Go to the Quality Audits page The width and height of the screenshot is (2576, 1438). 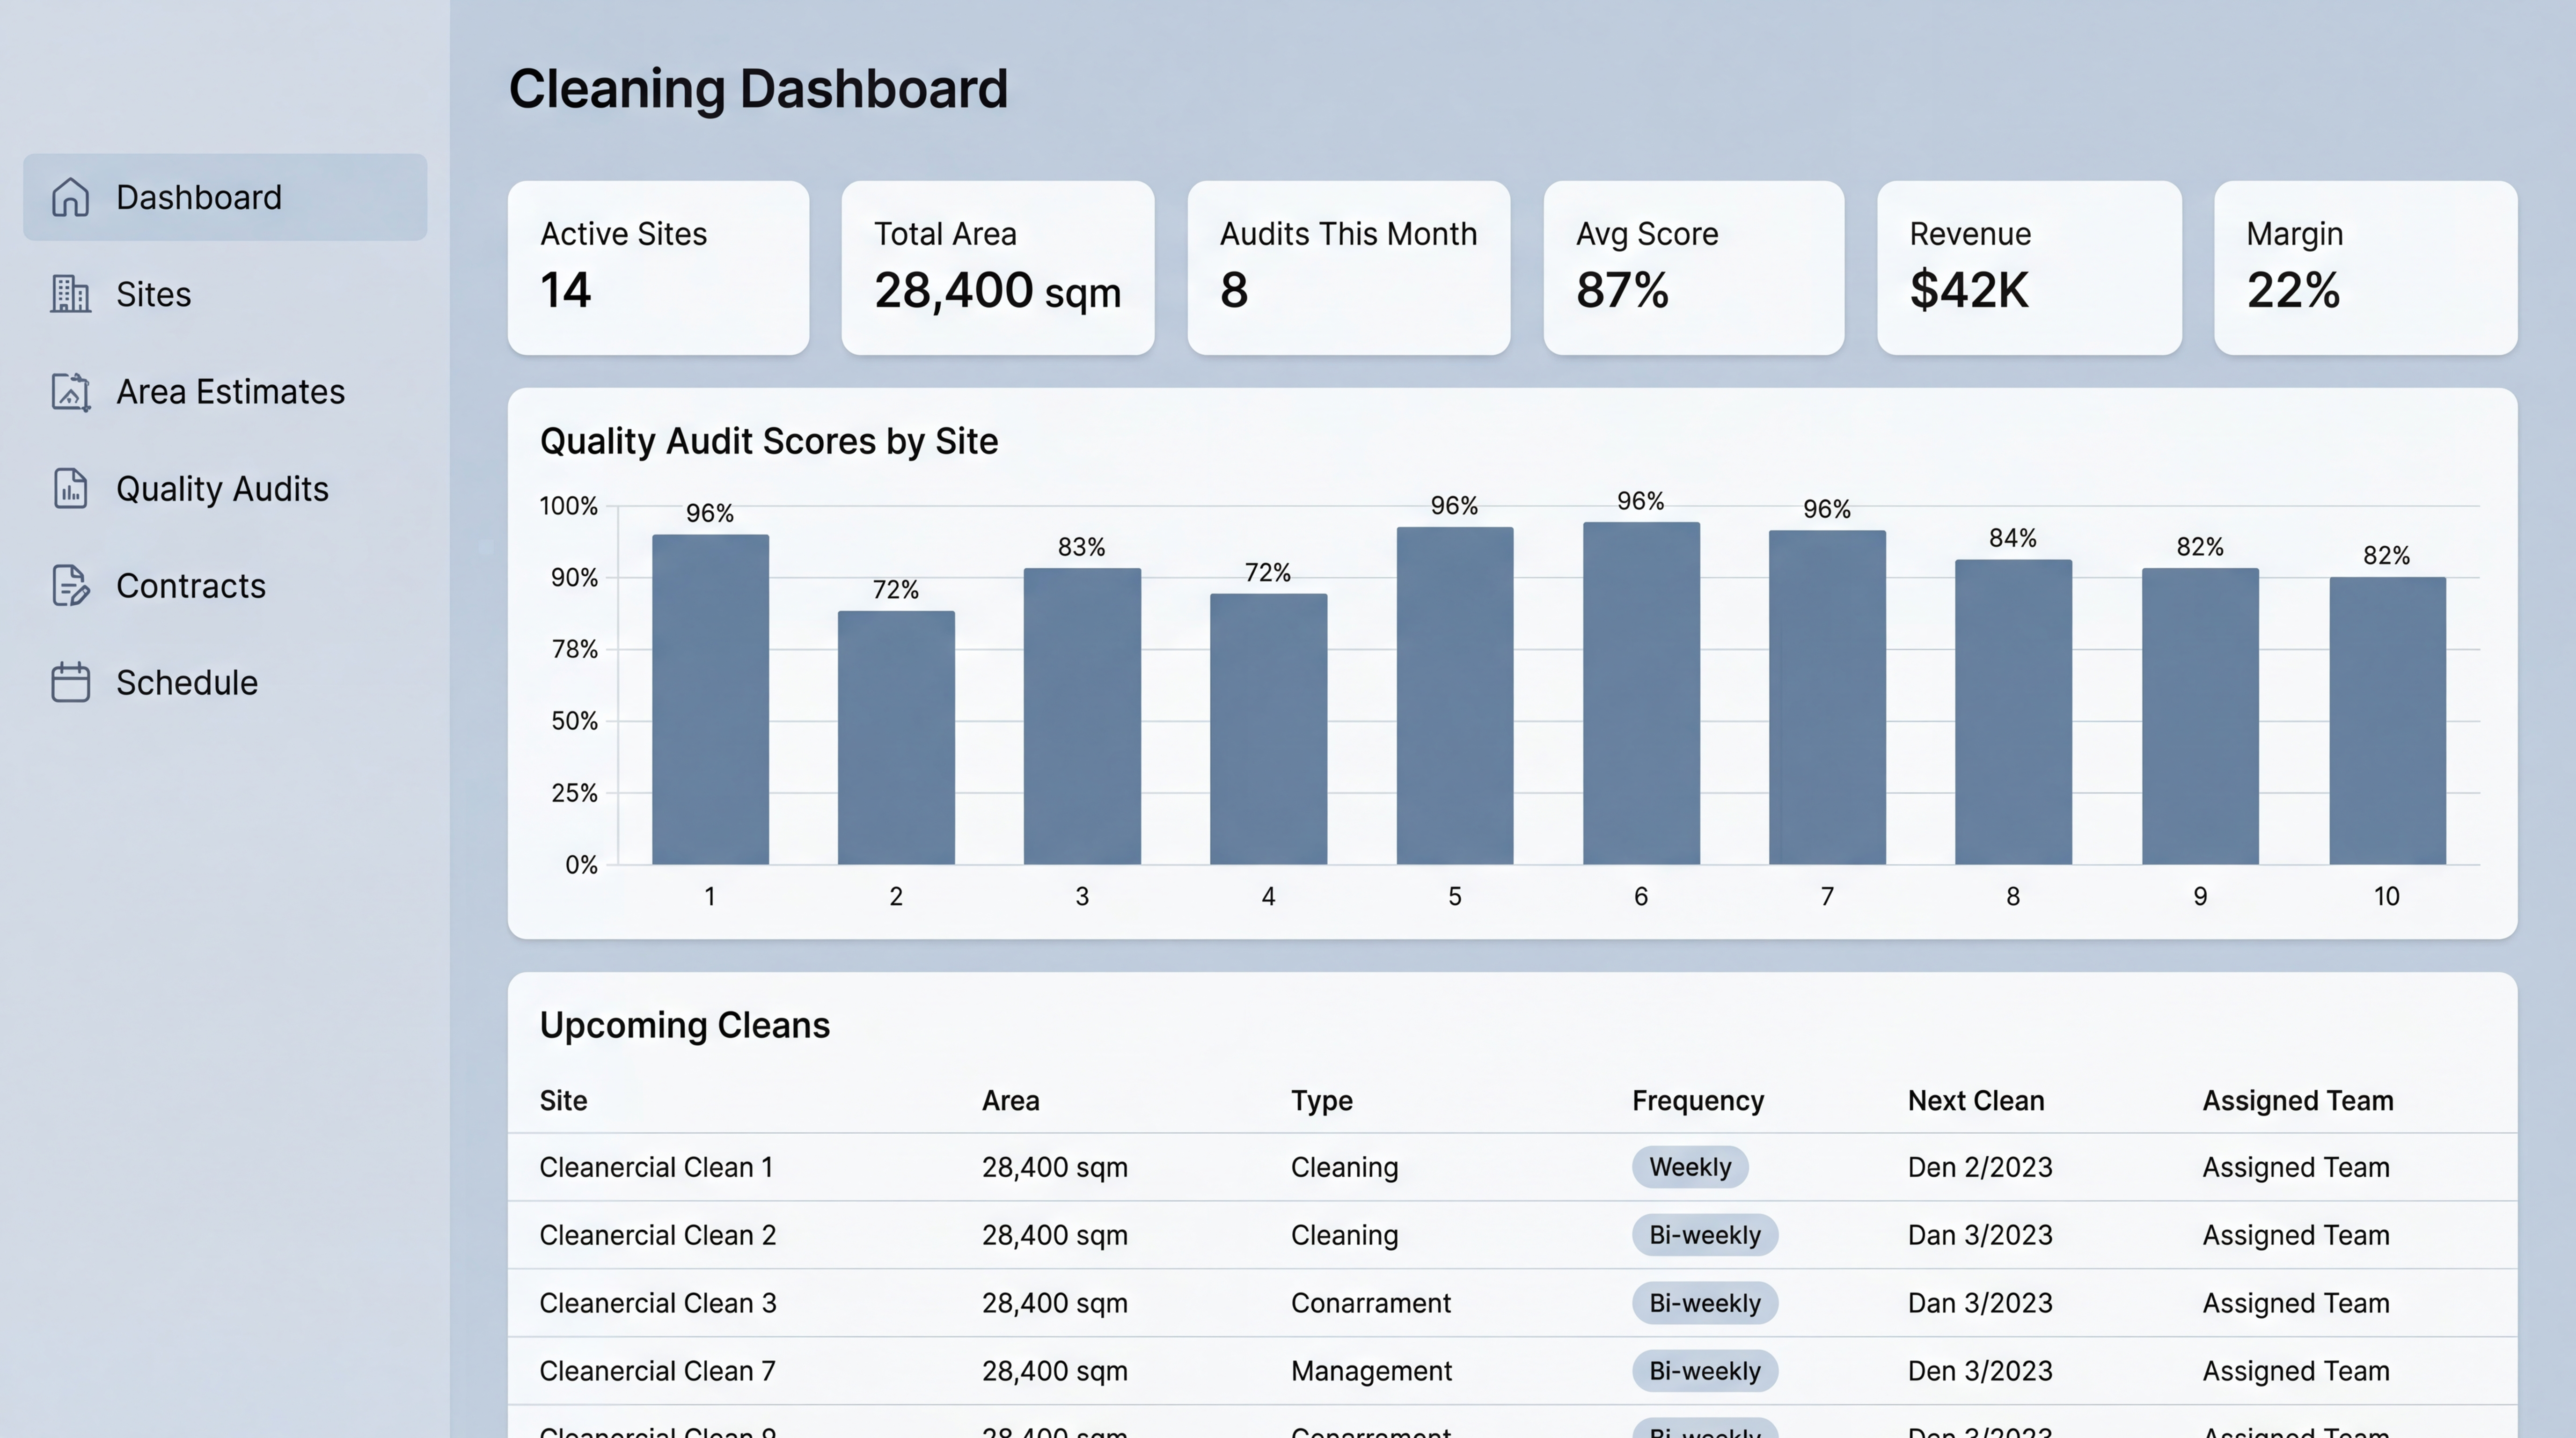coord(222,488)
